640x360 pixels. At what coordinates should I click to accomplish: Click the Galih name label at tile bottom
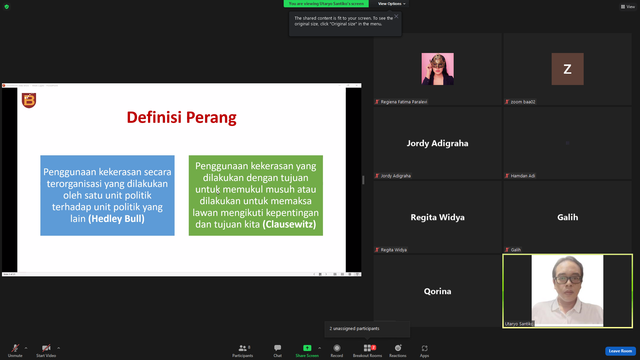pyautogui.click(x=516, y=250)
